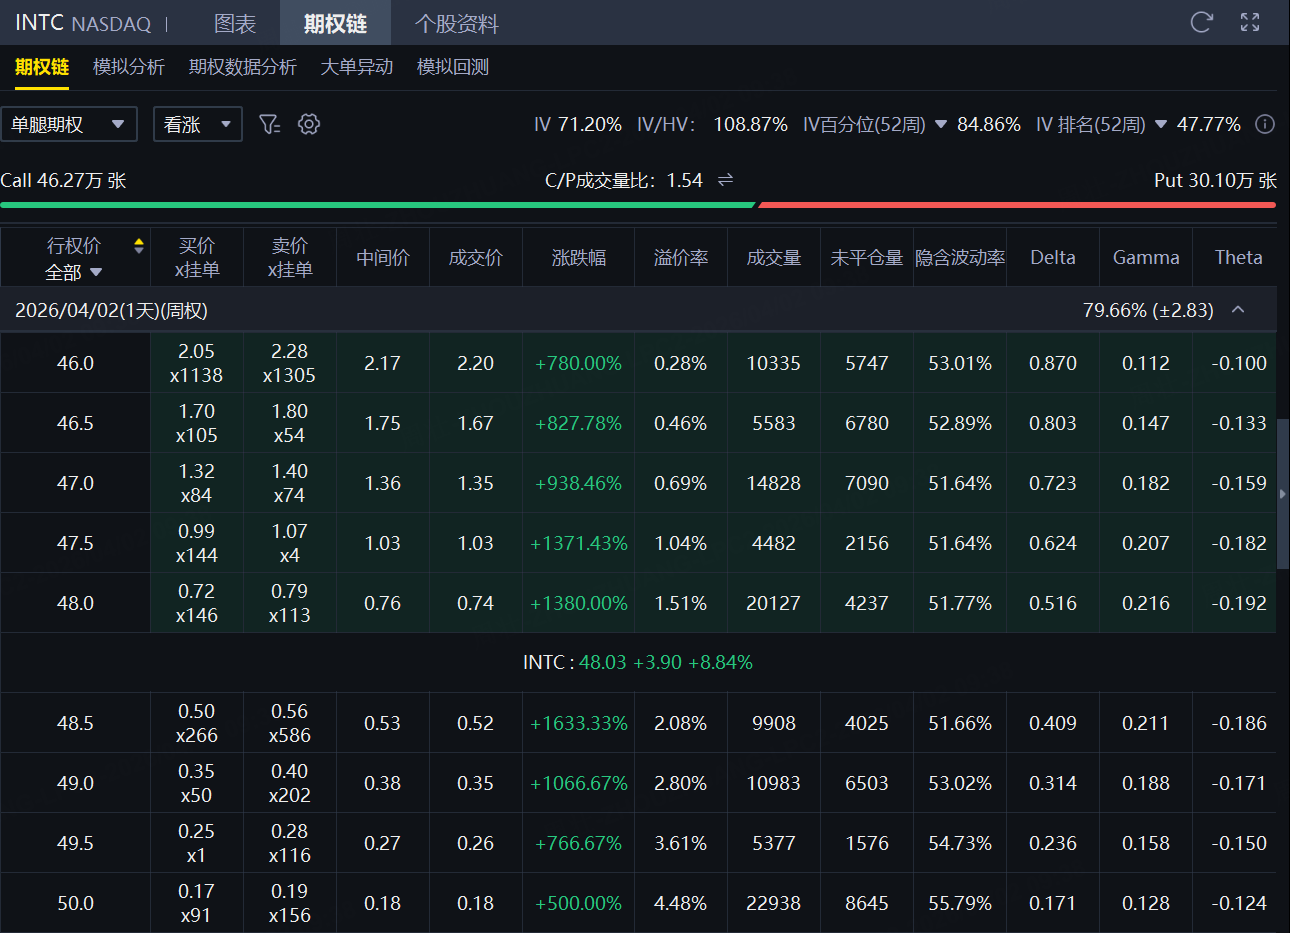Click the refresh icon in top bar
The height and width of the screenshot is (933, 1290).
click(1201, 22)
